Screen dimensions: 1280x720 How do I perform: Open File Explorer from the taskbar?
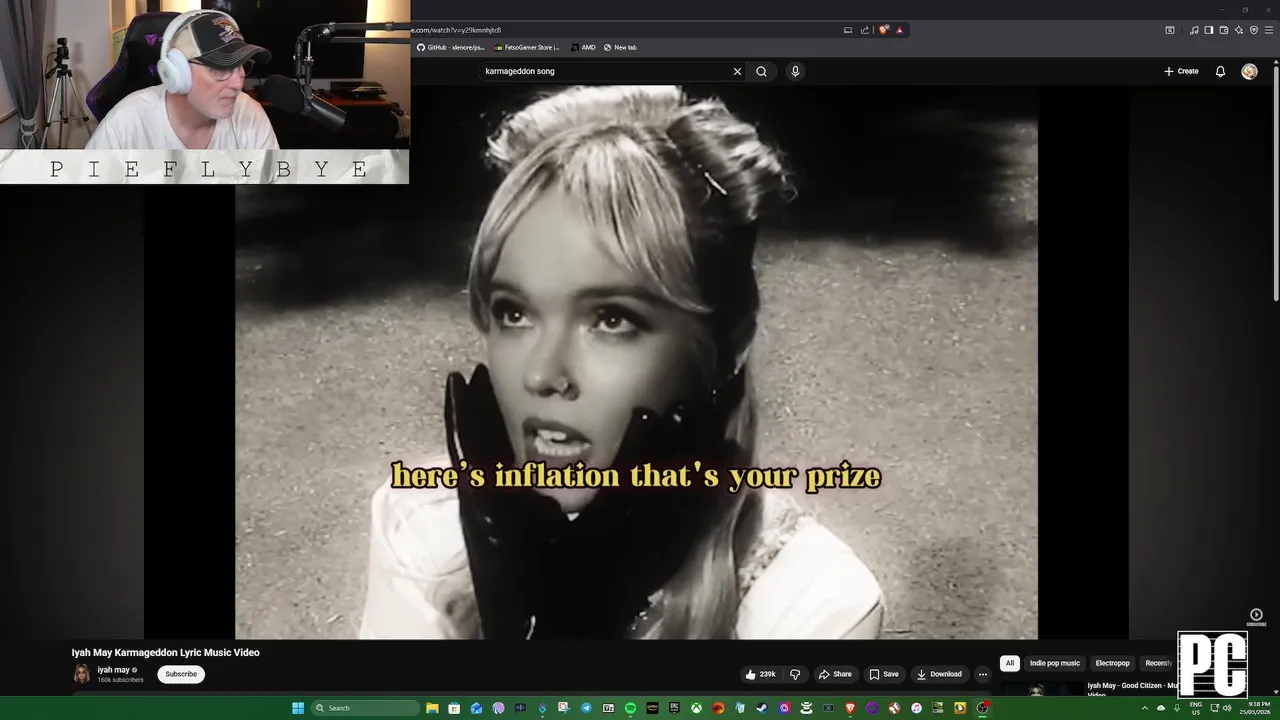tap(432, 708)
